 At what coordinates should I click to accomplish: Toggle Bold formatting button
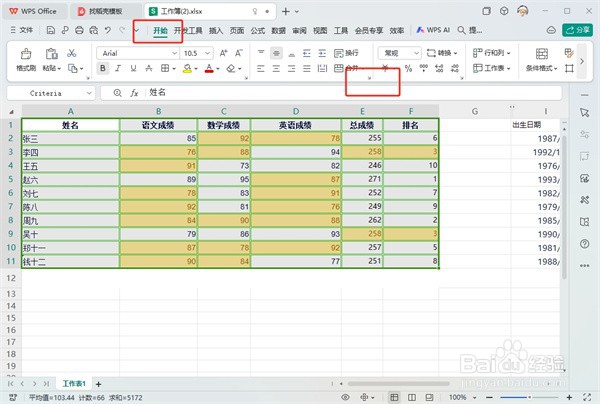tap(103, 68)
